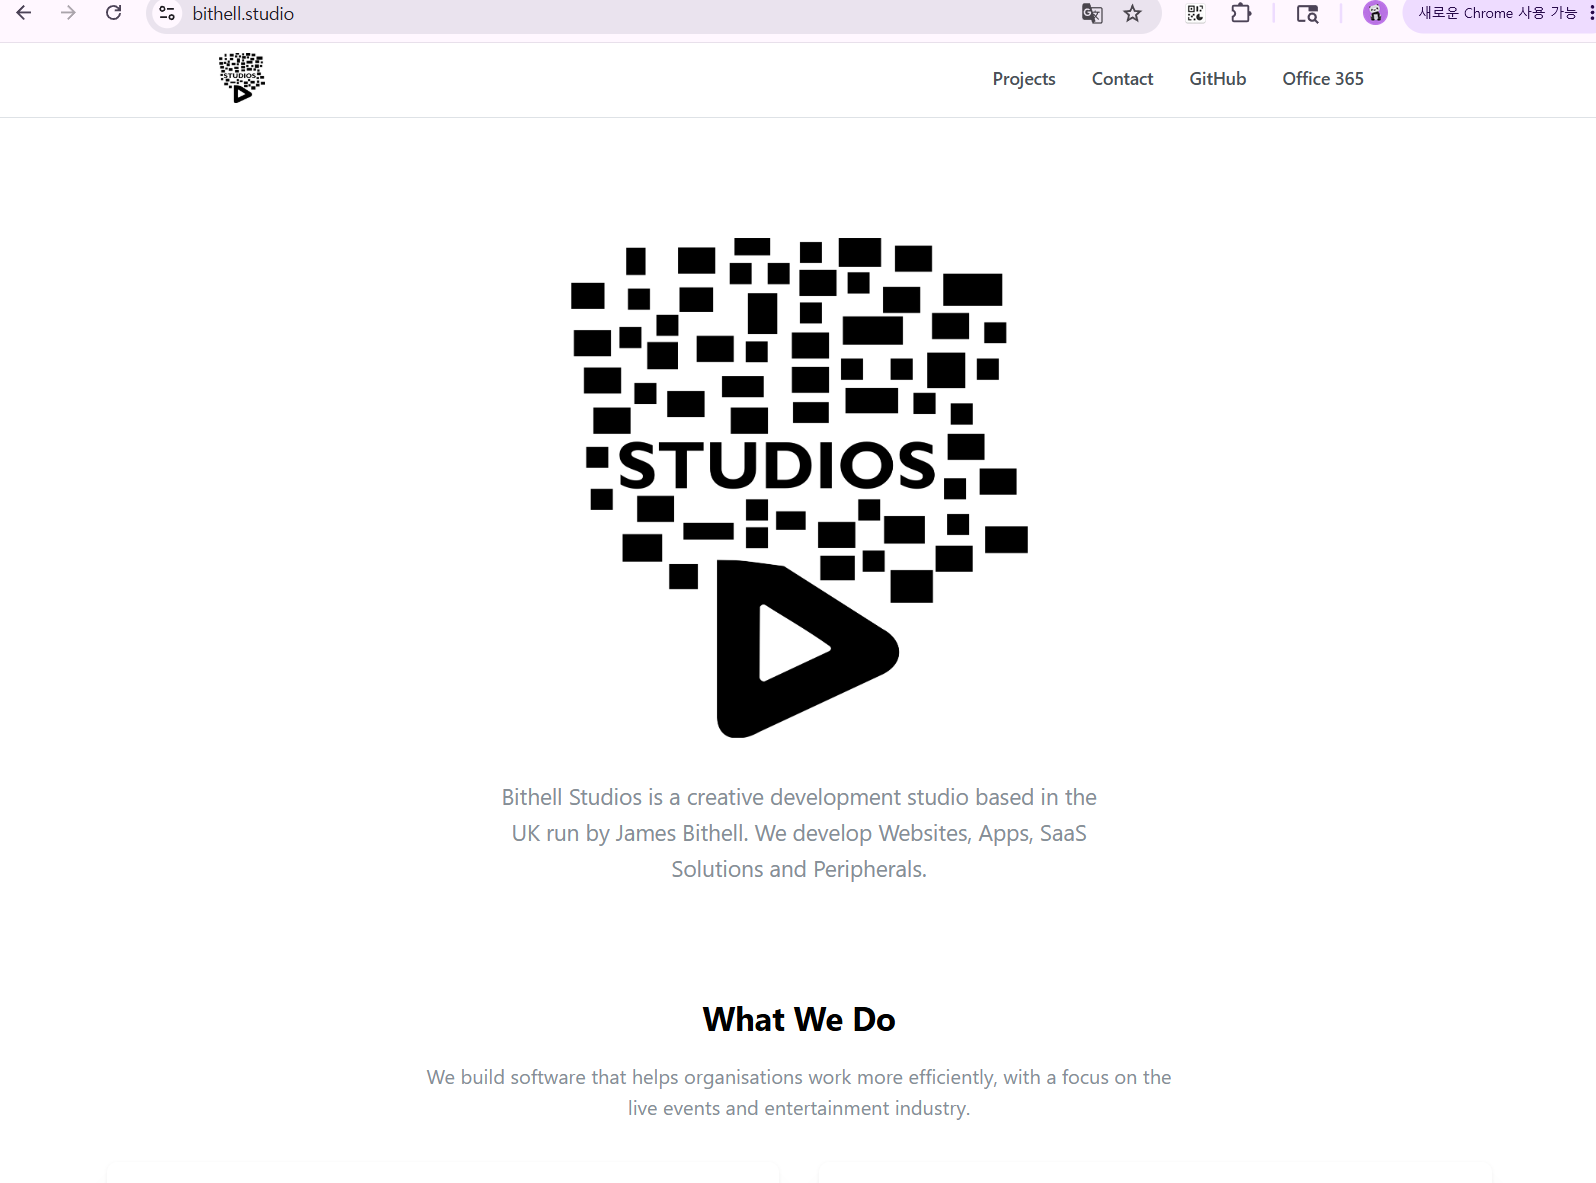This screenshot has width=1596, height=1183.
Task: Open the side panel search icon
Action: [1307, 13]
